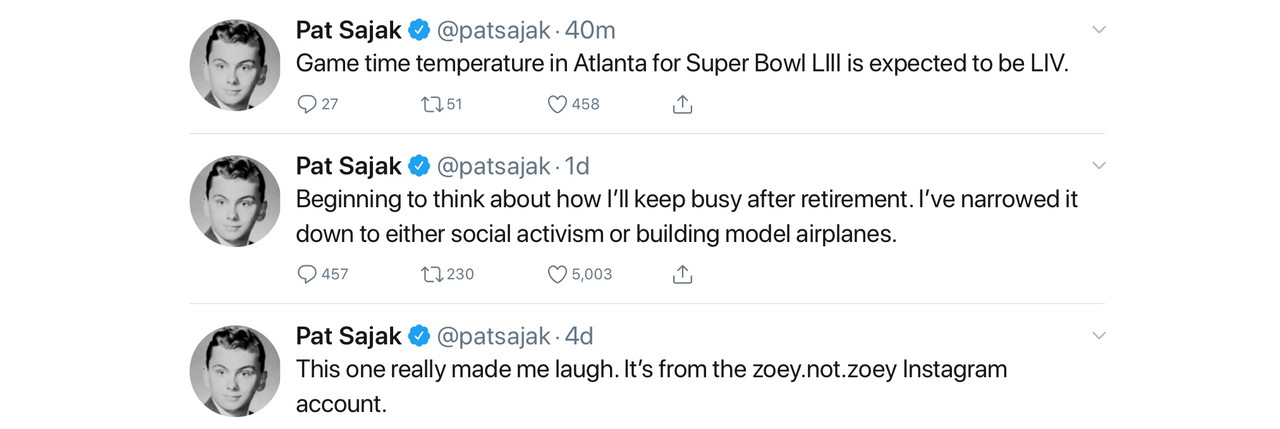Open the tweet text about zoey.not.zoey Instagram
Image resolution: width=1280 pixels, height=429 pixels.
point(650,370)
